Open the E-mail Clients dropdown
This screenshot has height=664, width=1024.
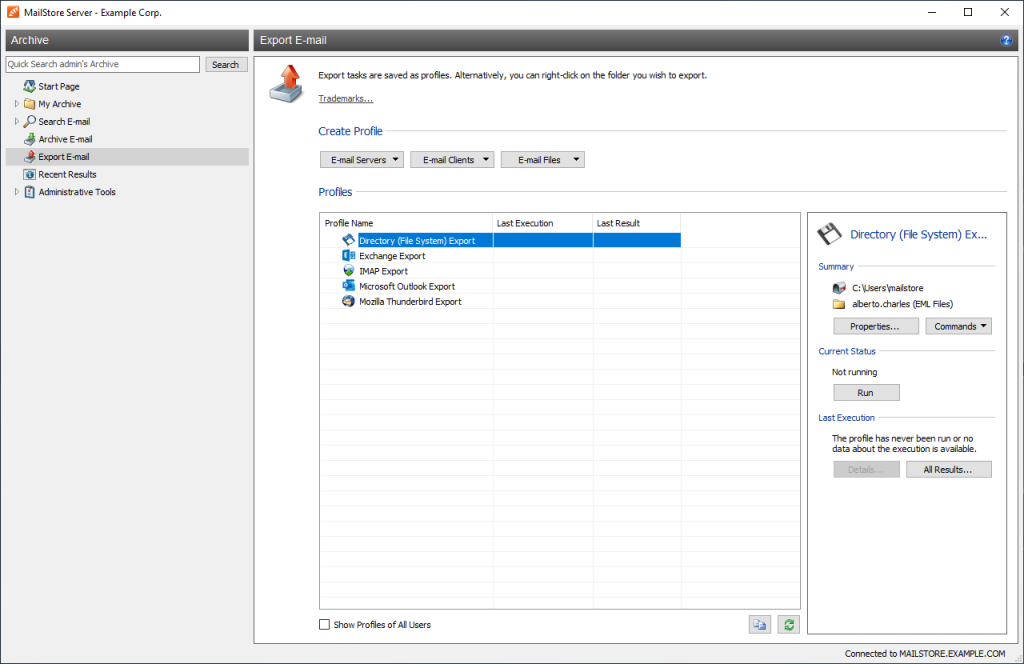coord(451,158)
